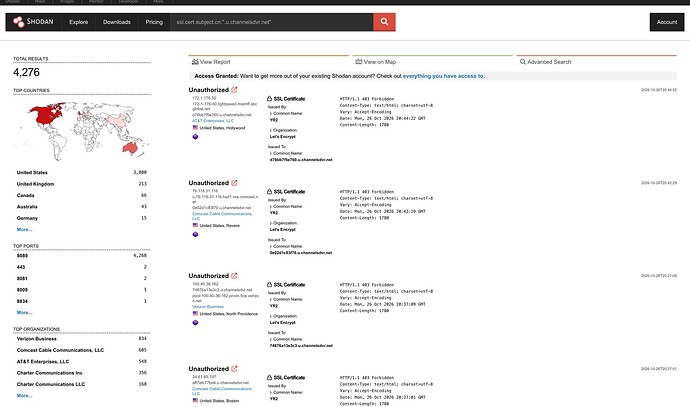Expand More under Top Countries
690x407 pixels.
(24, 229)
